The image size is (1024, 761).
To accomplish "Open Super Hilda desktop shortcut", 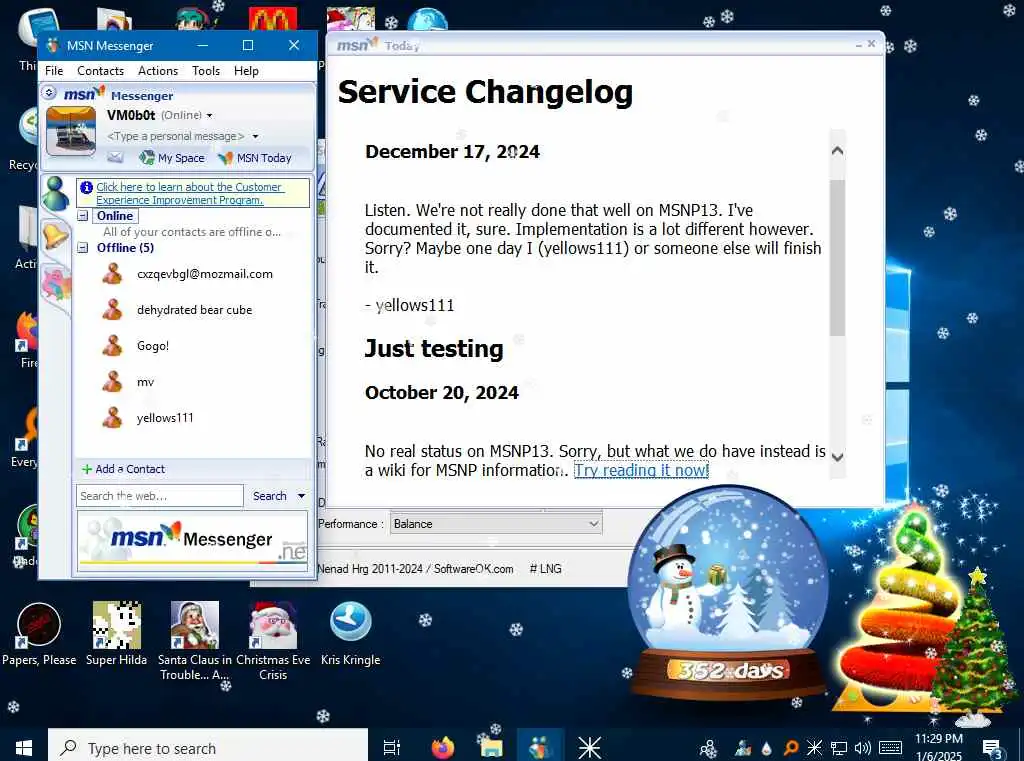I will click(116, 634).
